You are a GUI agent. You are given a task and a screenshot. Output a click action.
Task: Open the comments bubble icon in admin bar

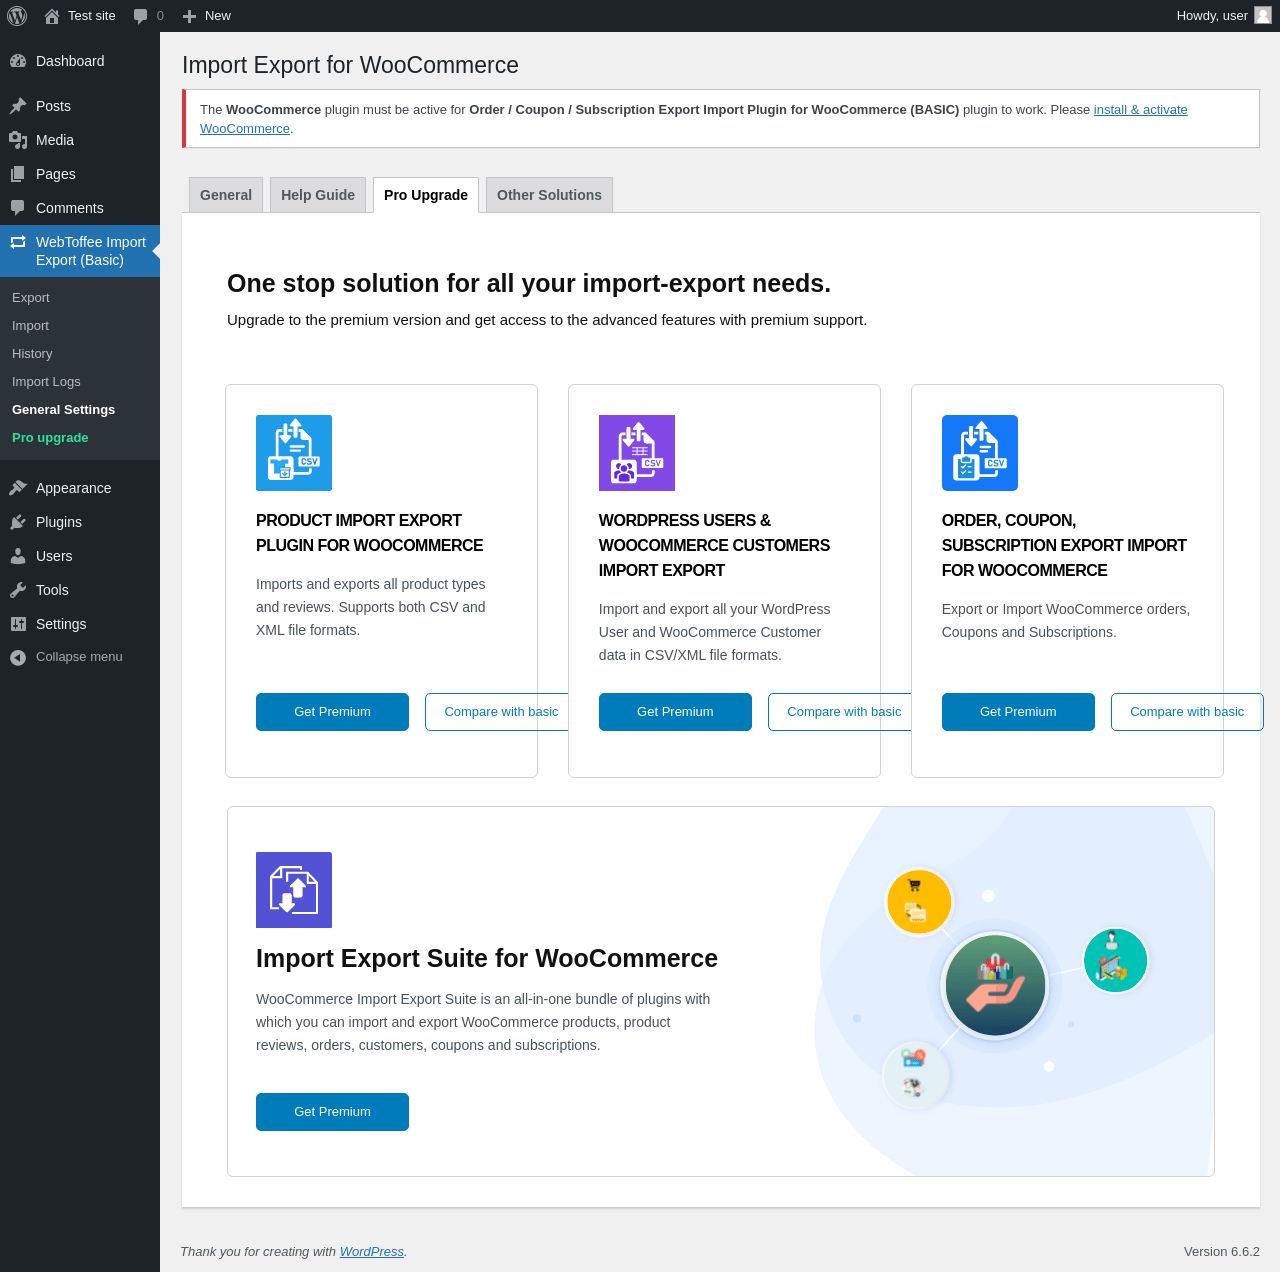(141, 16)
